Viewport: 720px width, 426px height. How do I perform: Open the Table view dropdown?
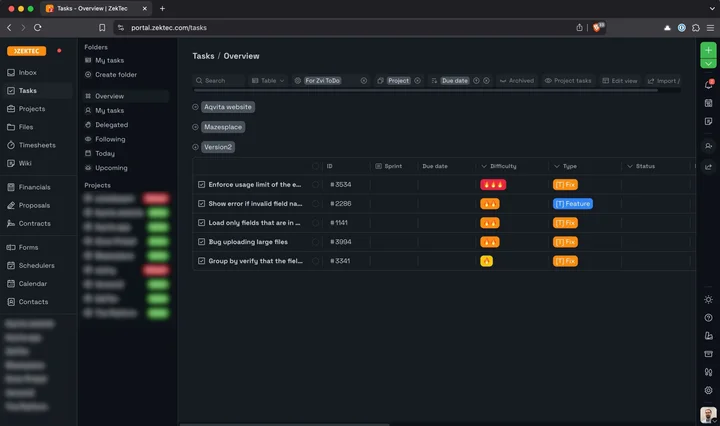coord(268,81)
